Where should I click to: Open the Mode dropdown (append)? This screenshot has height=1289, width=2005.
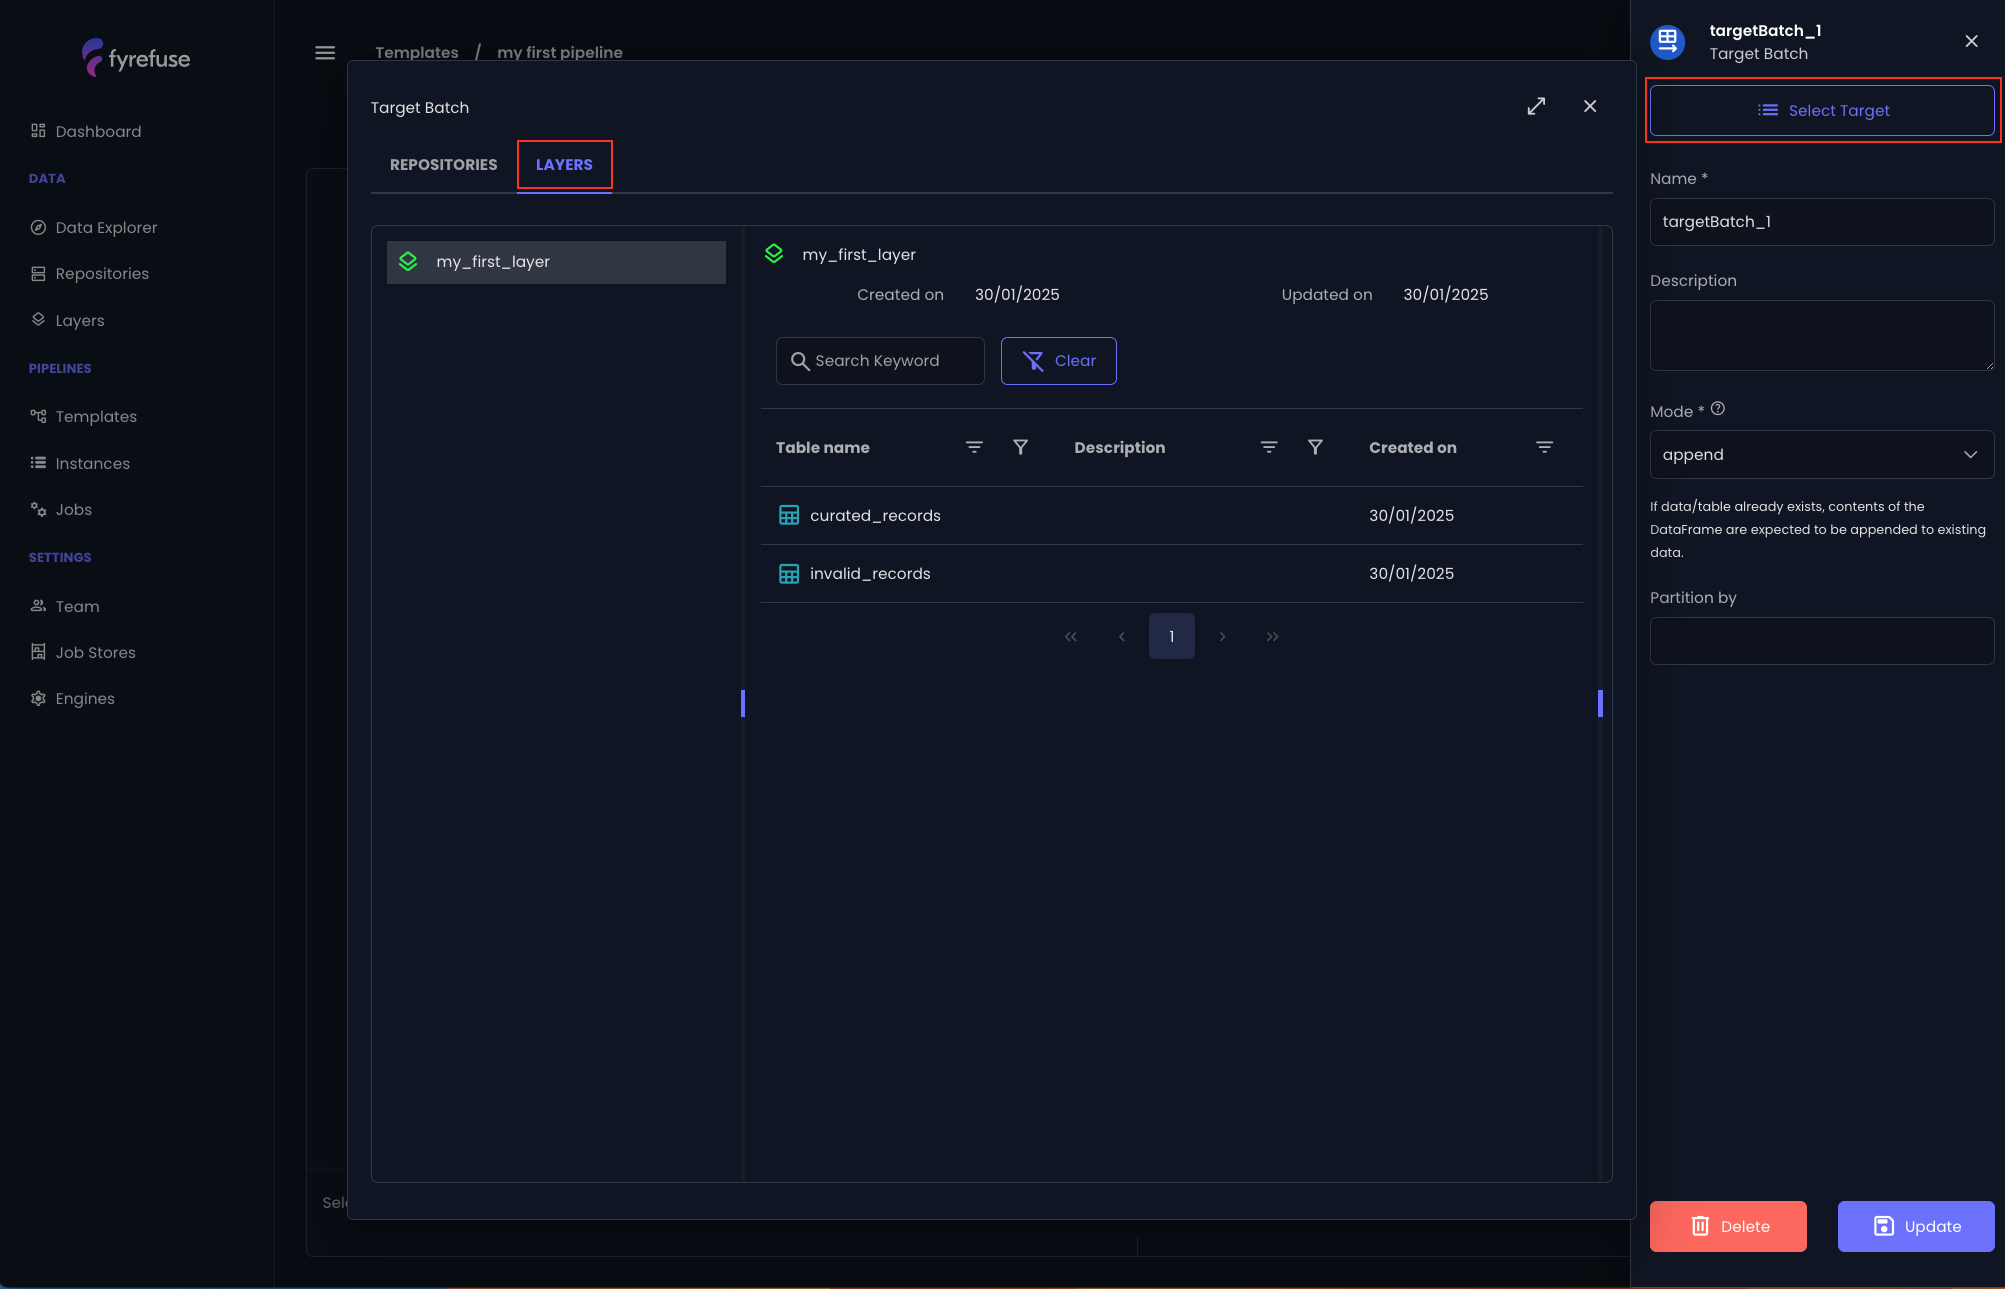click(1822, 454)
